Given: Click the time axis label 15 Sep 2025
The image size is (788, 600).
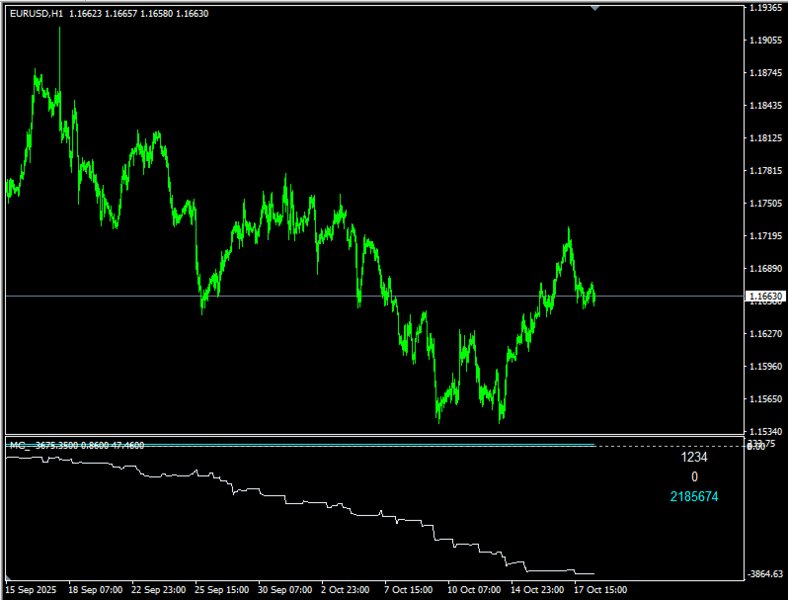Looking at the screenshot, I should point(31,589).
